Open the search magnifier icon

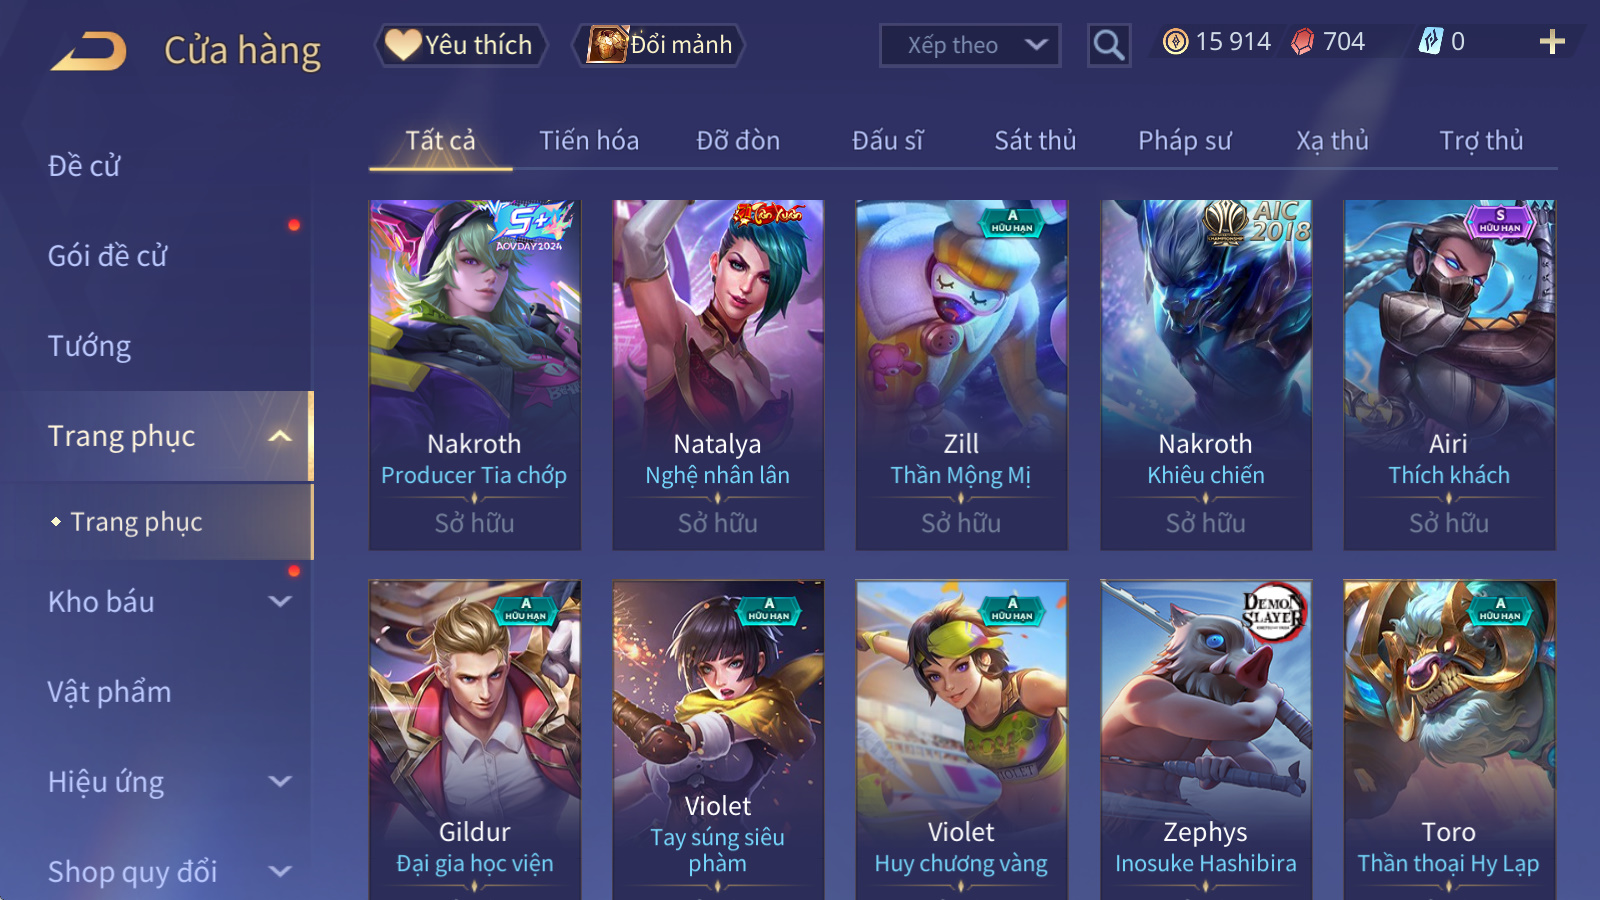click(x=1108, y=45)
